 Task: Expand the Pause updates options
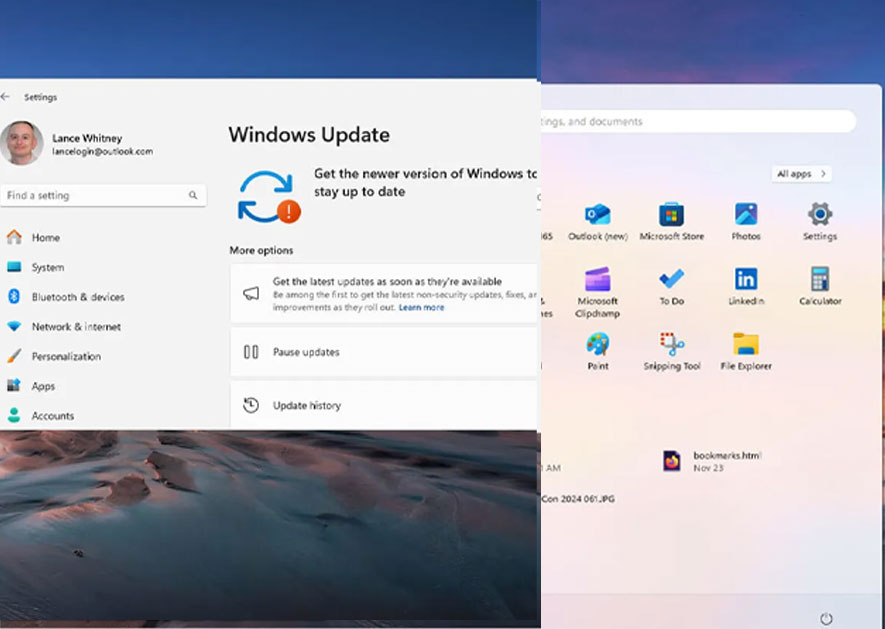[x=308, y=352]
